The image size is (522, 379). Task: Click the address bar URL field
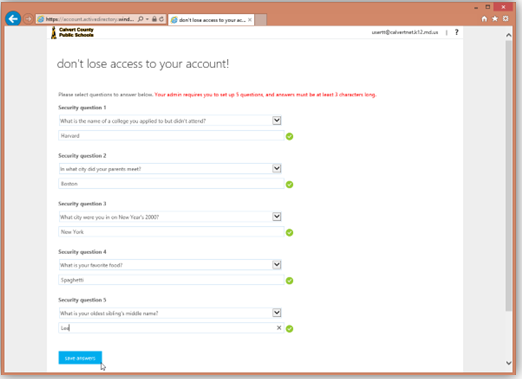click(x=89, y=19)
